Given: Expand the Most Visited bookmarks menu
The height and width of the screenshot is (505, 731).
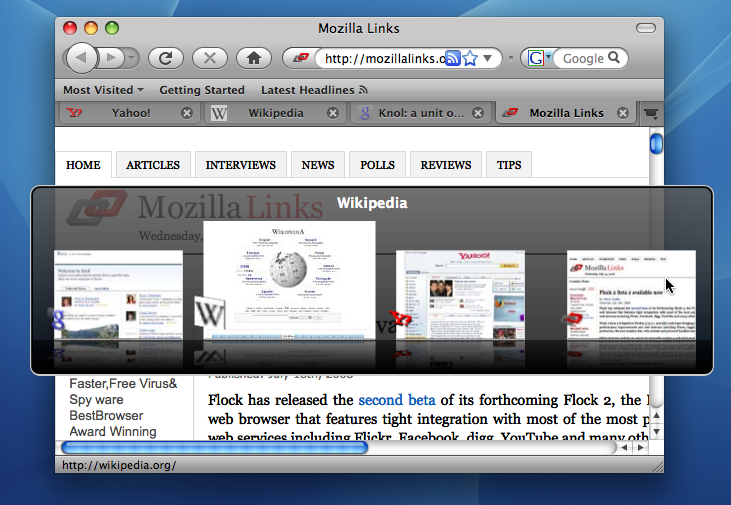Looking at the screenshot, I should click(x=103, y=90).
